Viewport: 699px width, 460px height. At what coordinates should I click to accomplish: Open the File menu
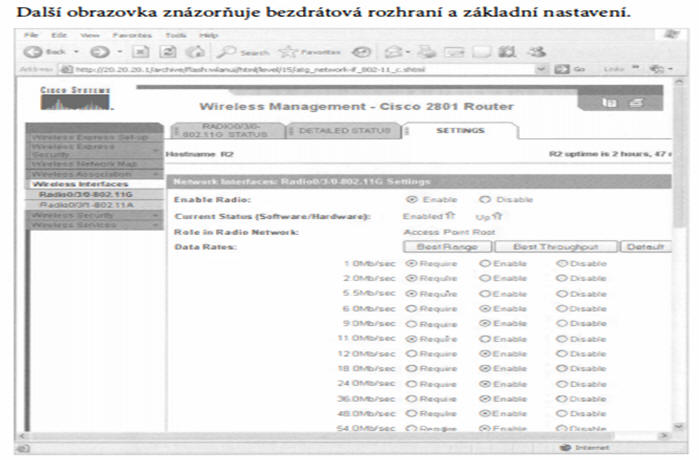click(31, 35)
